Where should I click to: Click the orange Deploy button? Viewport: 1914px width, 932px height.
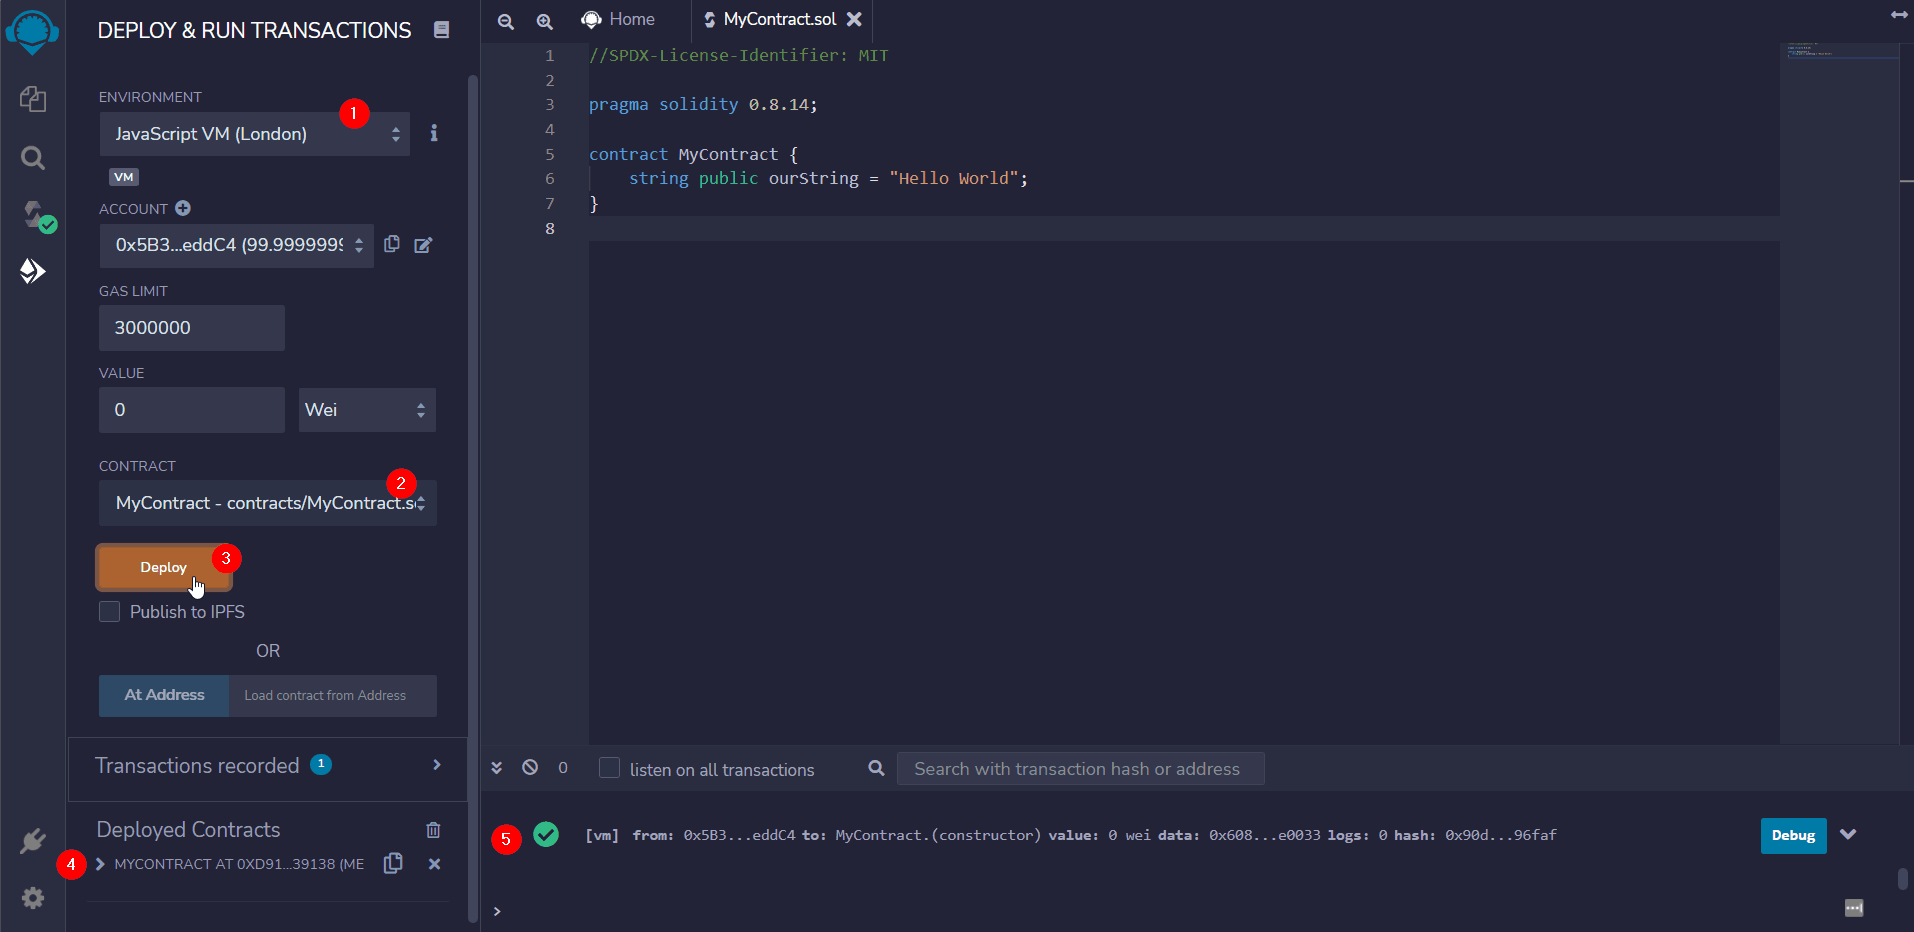coord(164,567)
